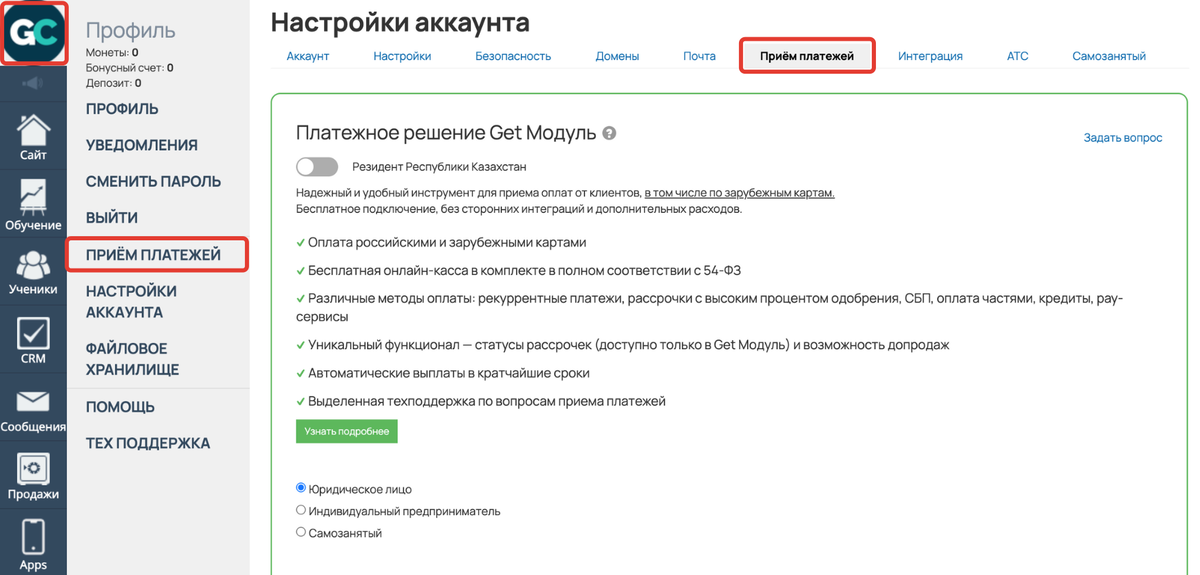Click ВЫЙТИ to log out
This screenshot has height=575, width=1200.
pyautogui.click(x=112, y=218)
